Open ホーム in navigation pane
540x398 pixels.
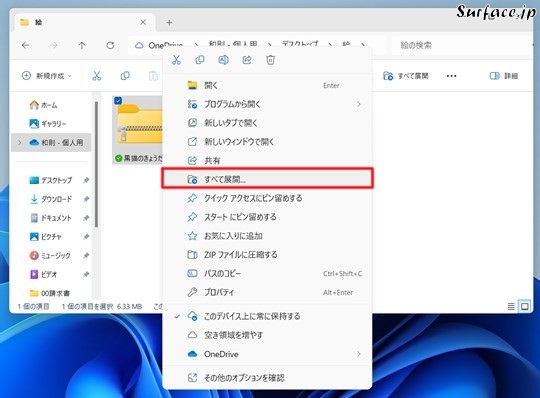pyautogui.click(x=43, y=105)
